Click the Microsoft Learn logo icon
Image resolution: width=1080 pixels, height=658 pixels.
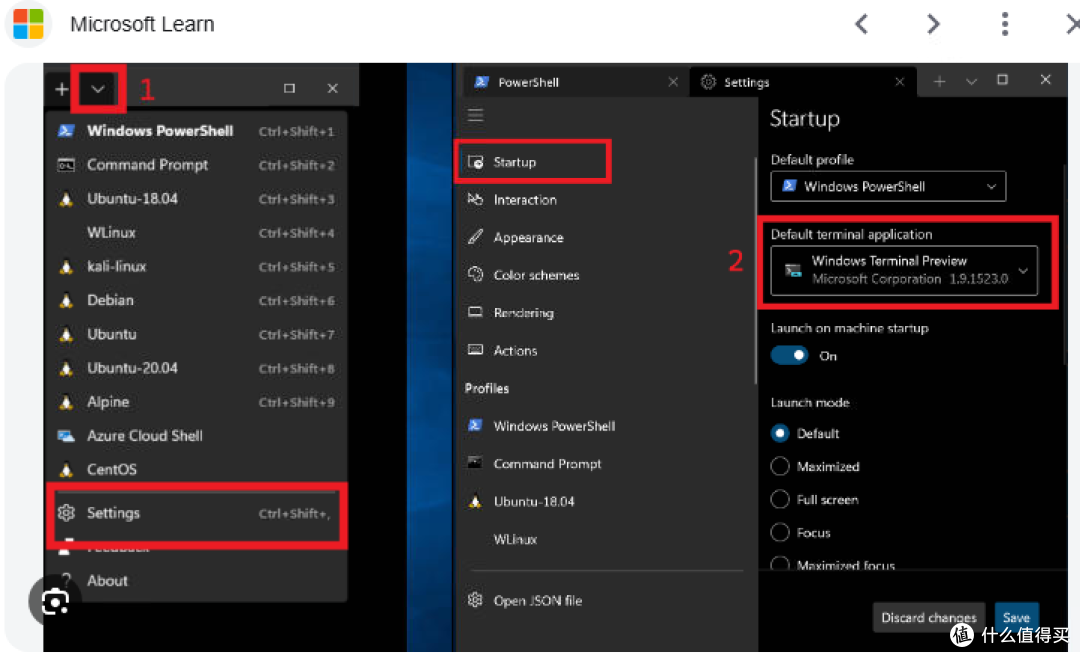(x=28, y=24)
